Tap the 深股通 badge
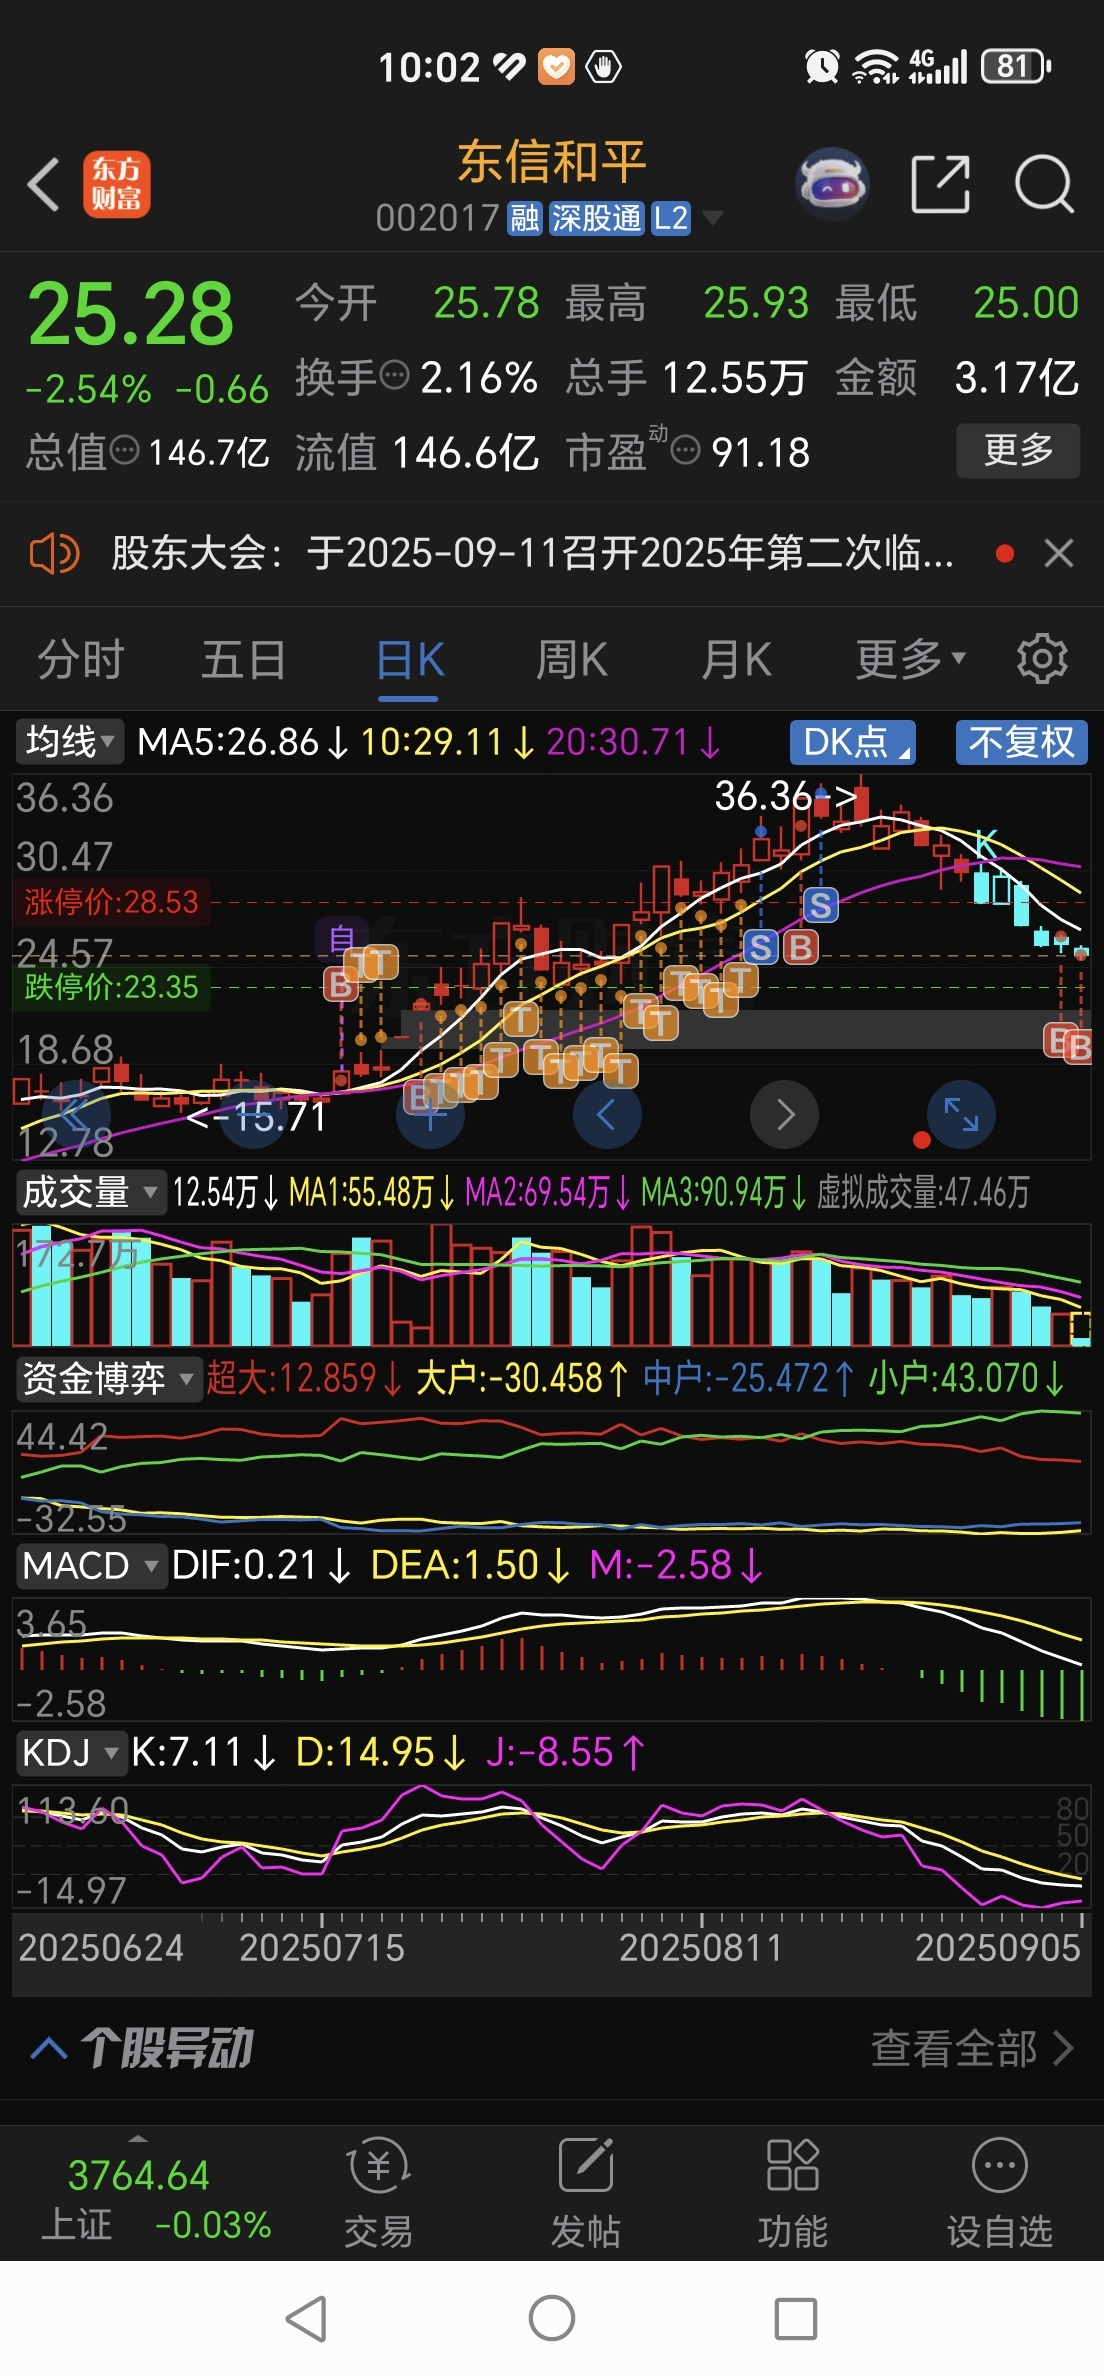 click(x=597, y=218)
